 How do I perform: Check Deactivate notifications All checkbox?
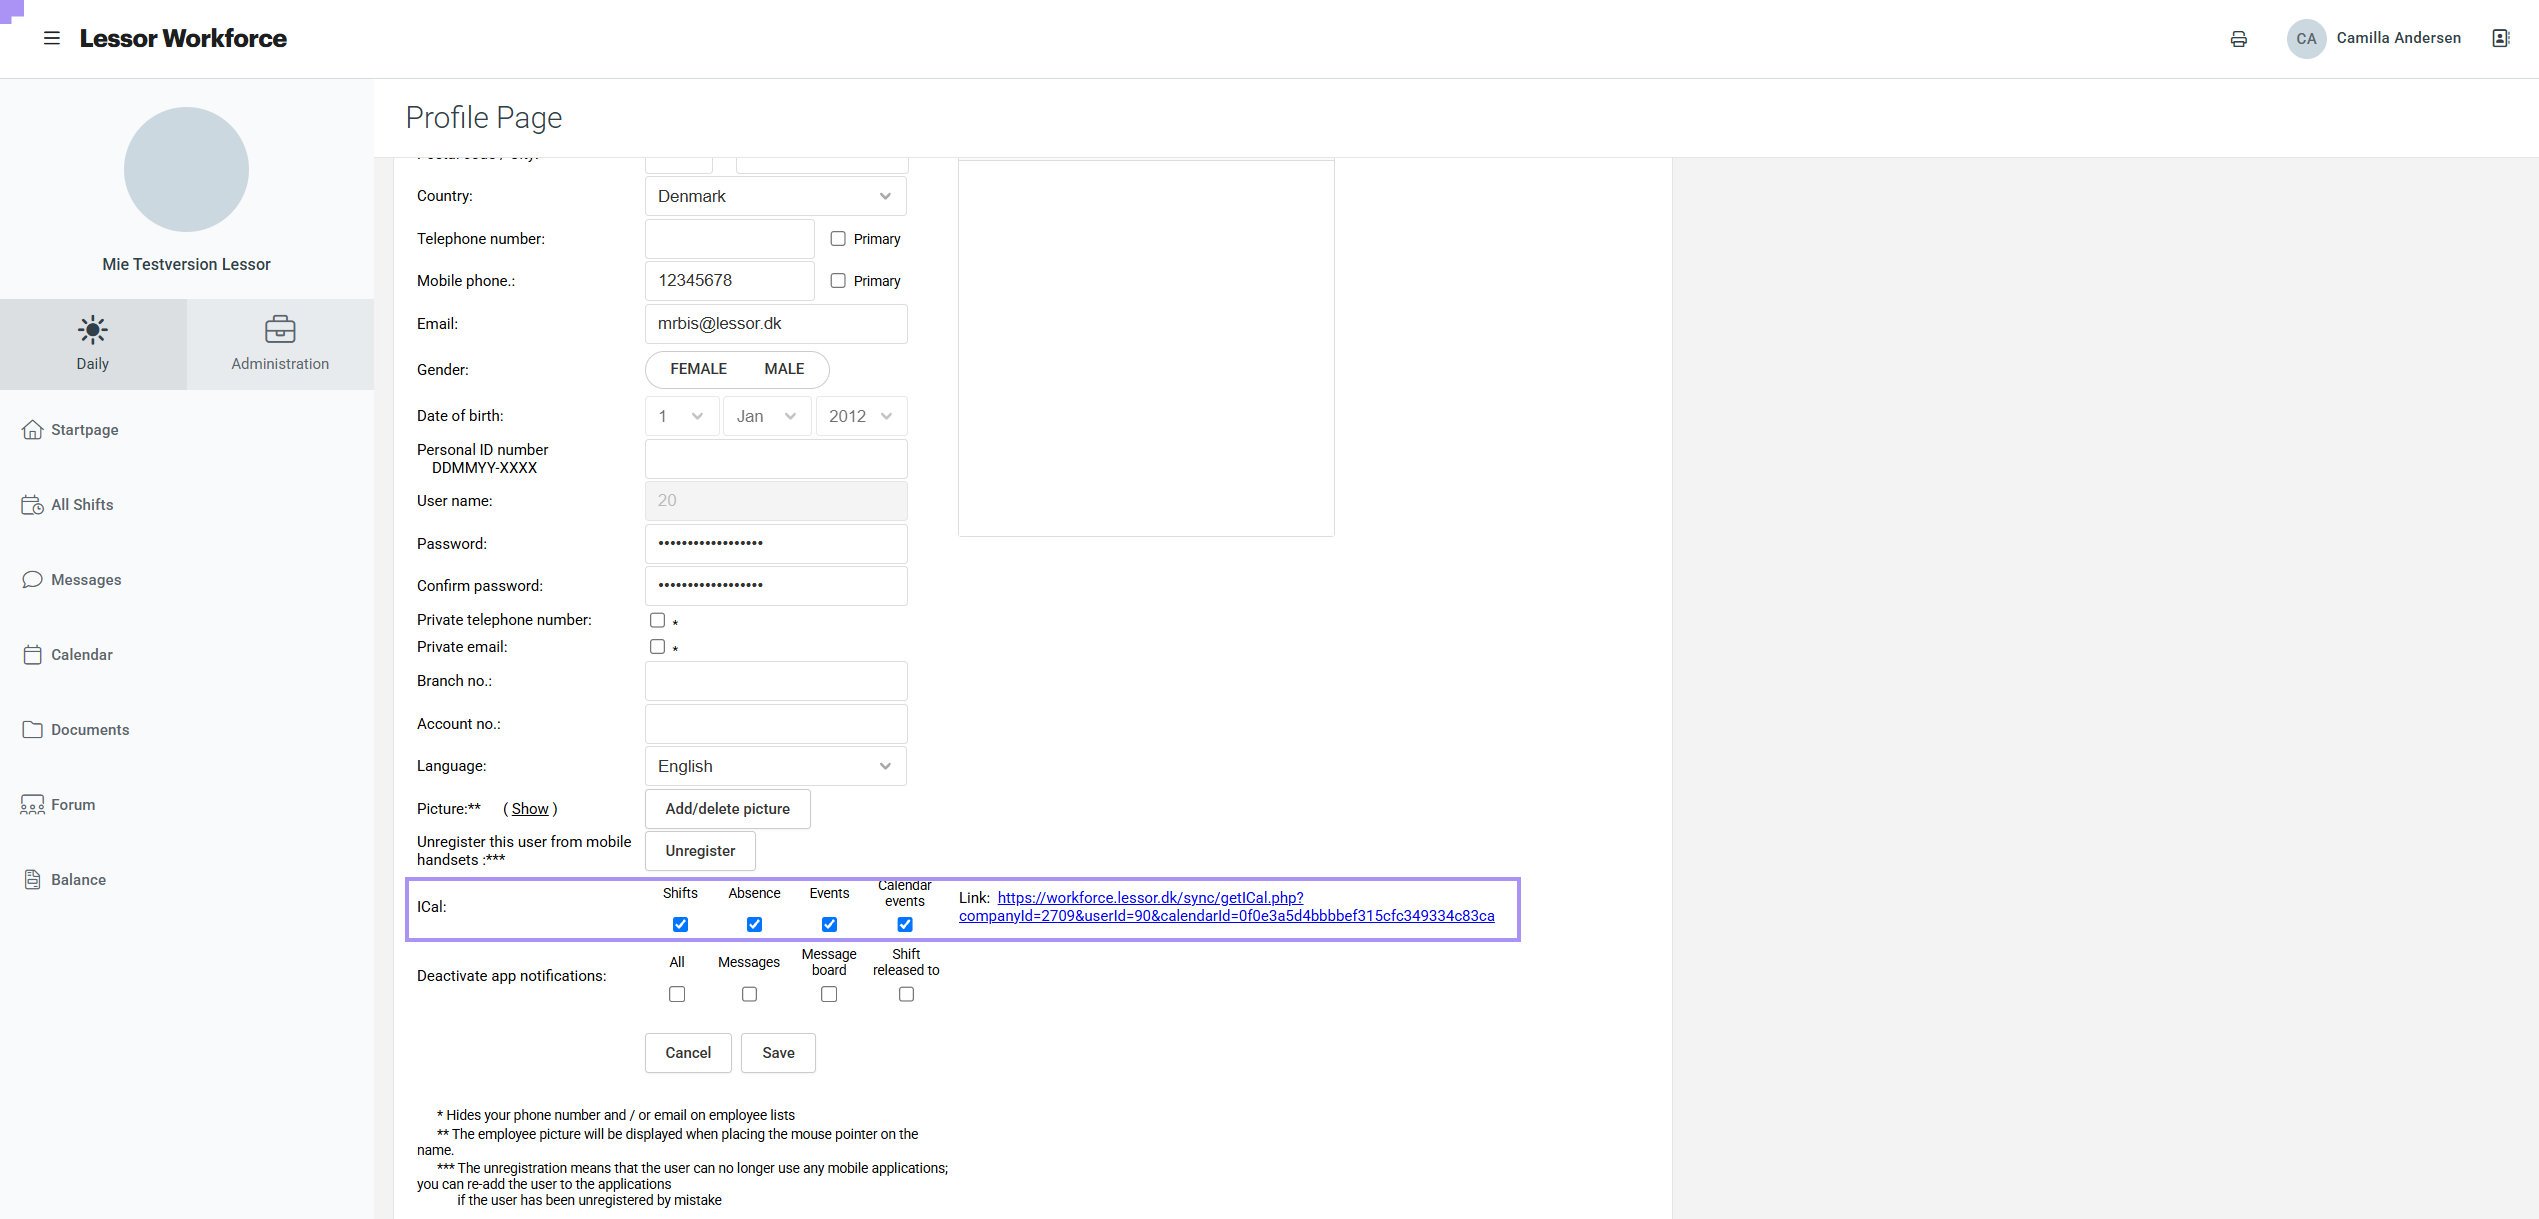[x=677, y=994]
